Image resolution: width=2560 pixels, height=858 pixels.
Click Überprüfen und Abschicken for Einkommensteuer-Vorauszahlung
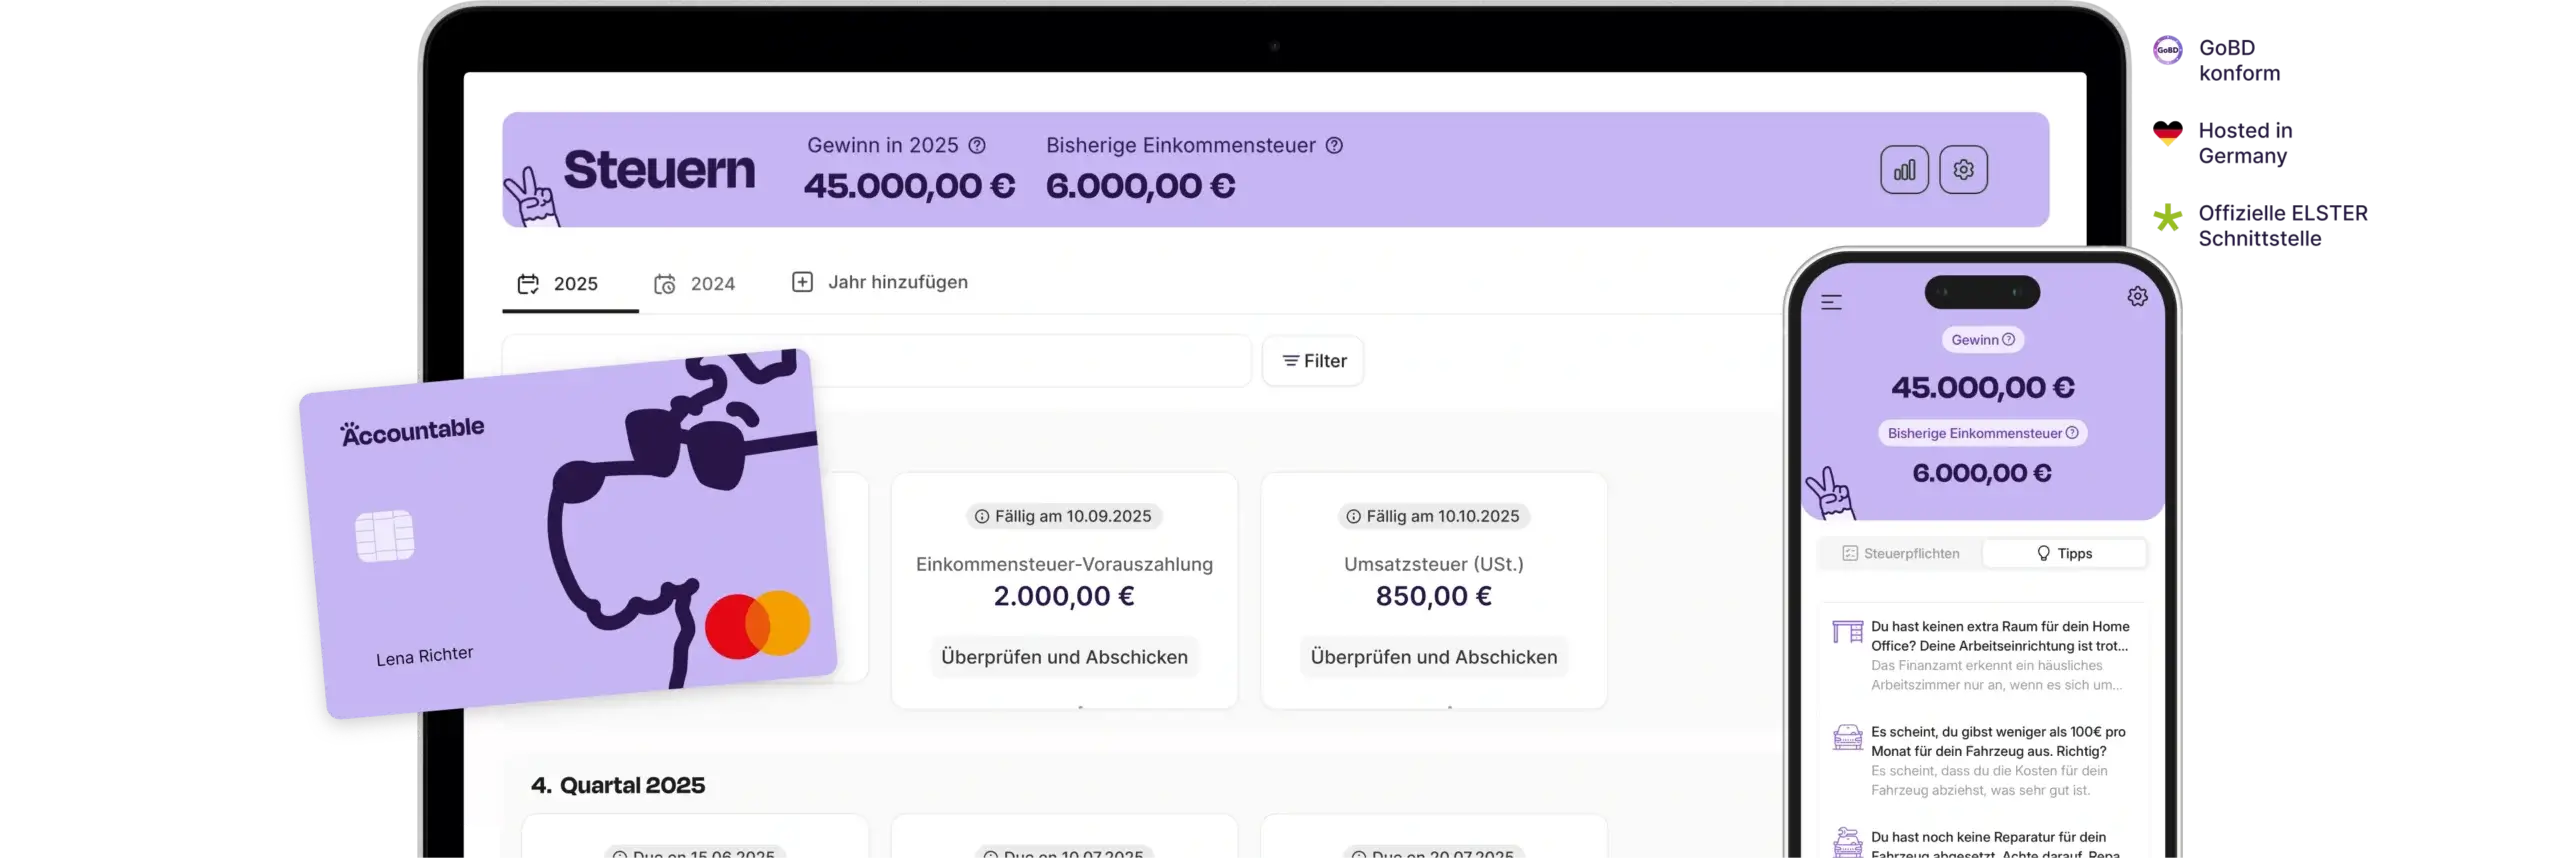1064,657
